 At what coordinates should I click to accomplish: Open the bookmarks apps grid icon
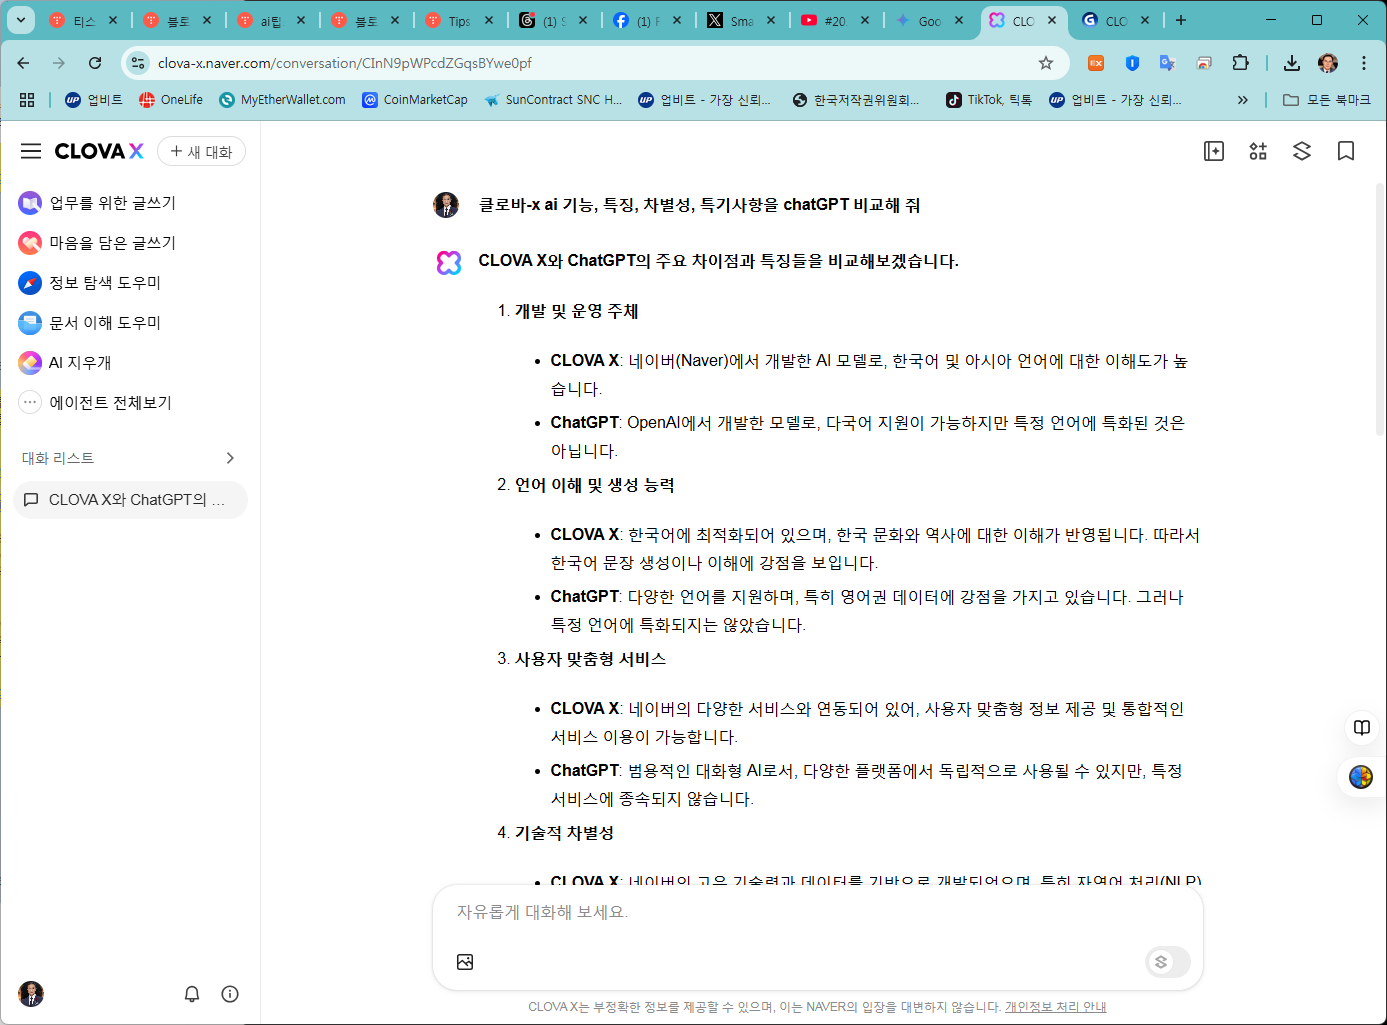tap(27, 100)
